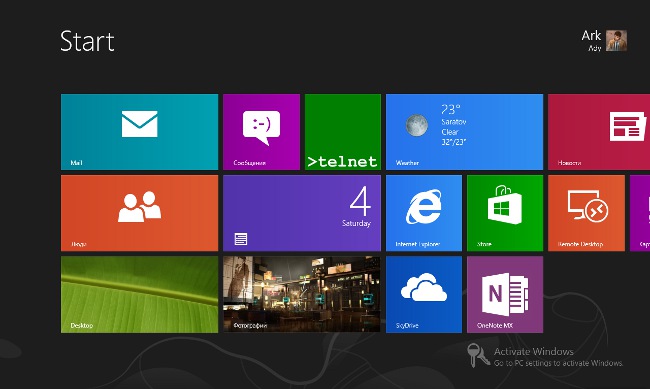Open the Photos tile with city night image
The width and height of the screenshot is (650, 389).
click(302, 294)
